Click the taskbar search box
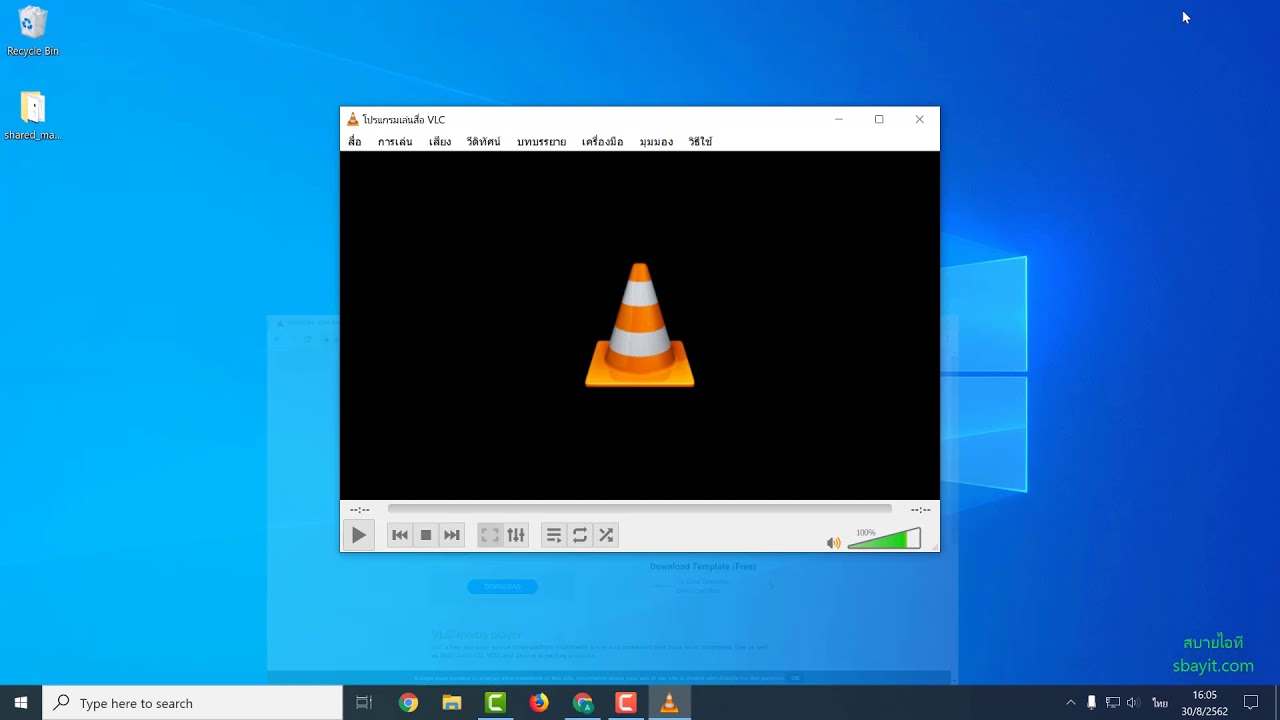The image size is (1280, 720). 192,703
